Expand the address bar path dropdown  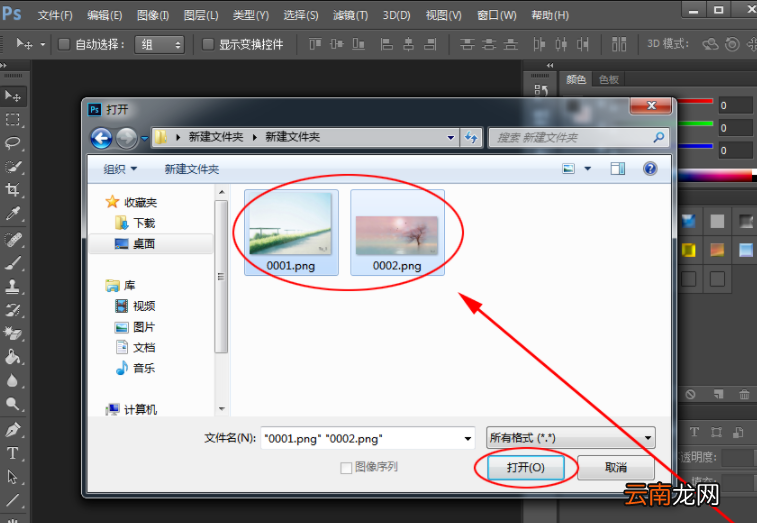tap(451, 138)
